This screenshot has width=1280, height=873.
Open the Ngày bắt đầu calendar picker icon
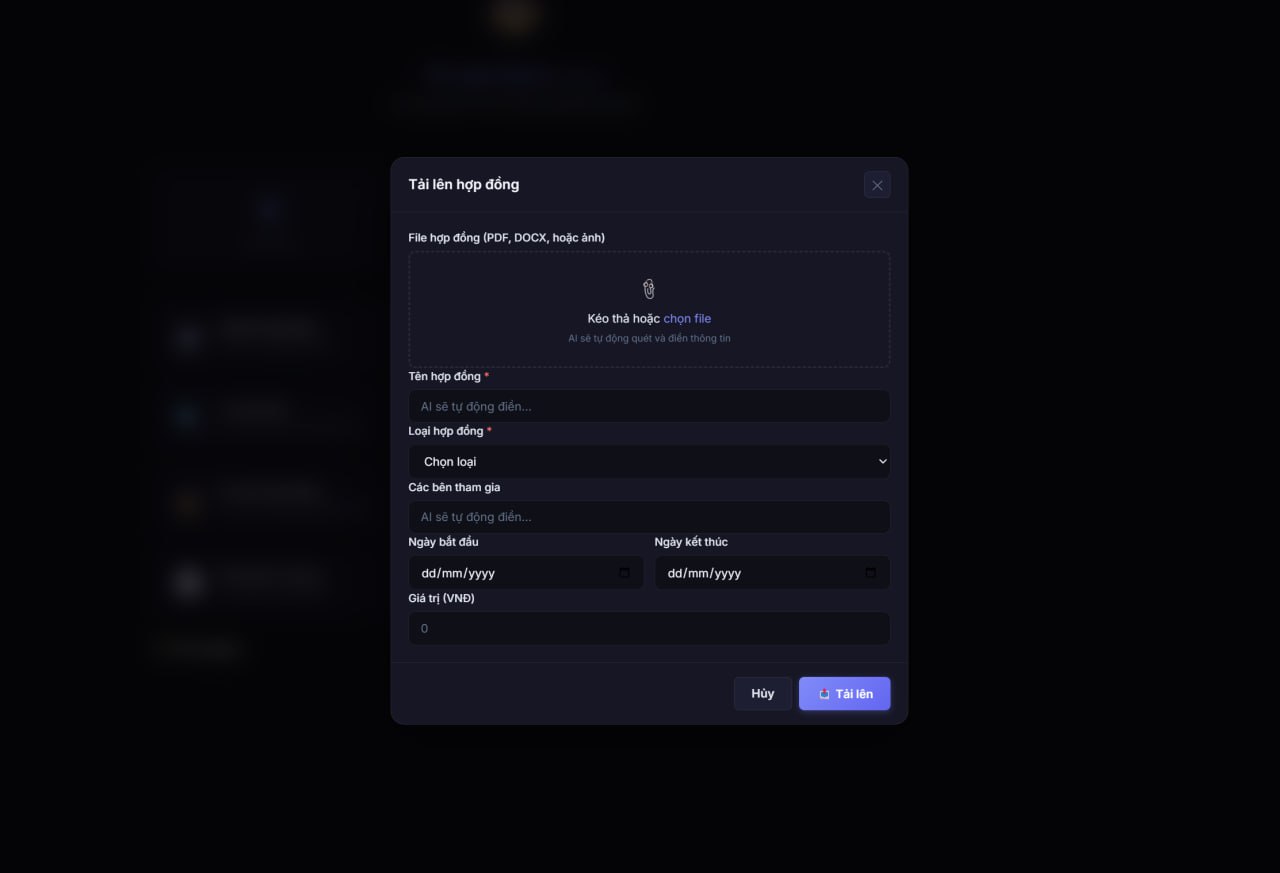click(625, 572)
